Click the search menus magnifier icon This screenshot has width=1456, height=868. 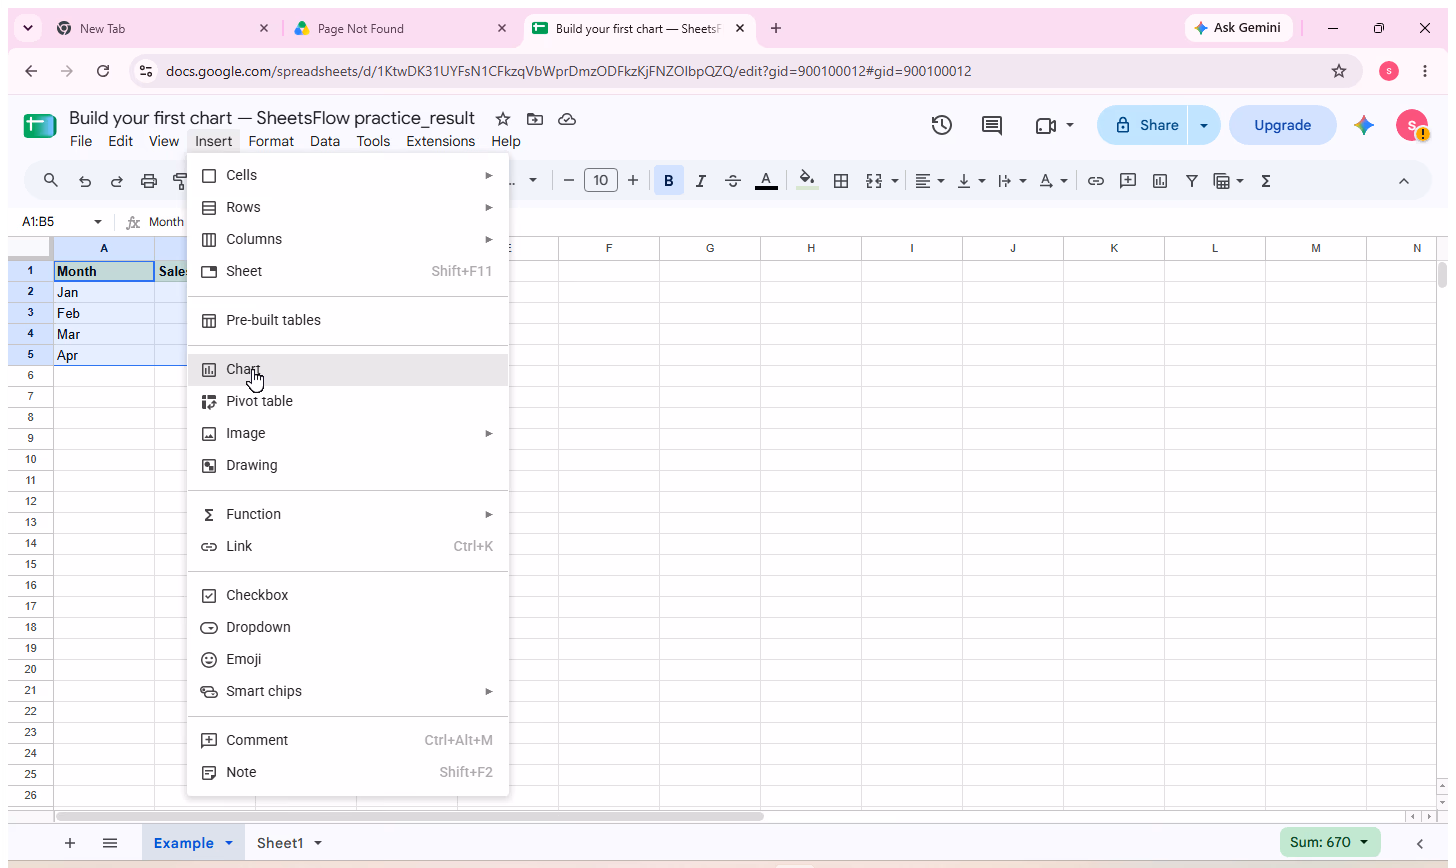(51, 181)
